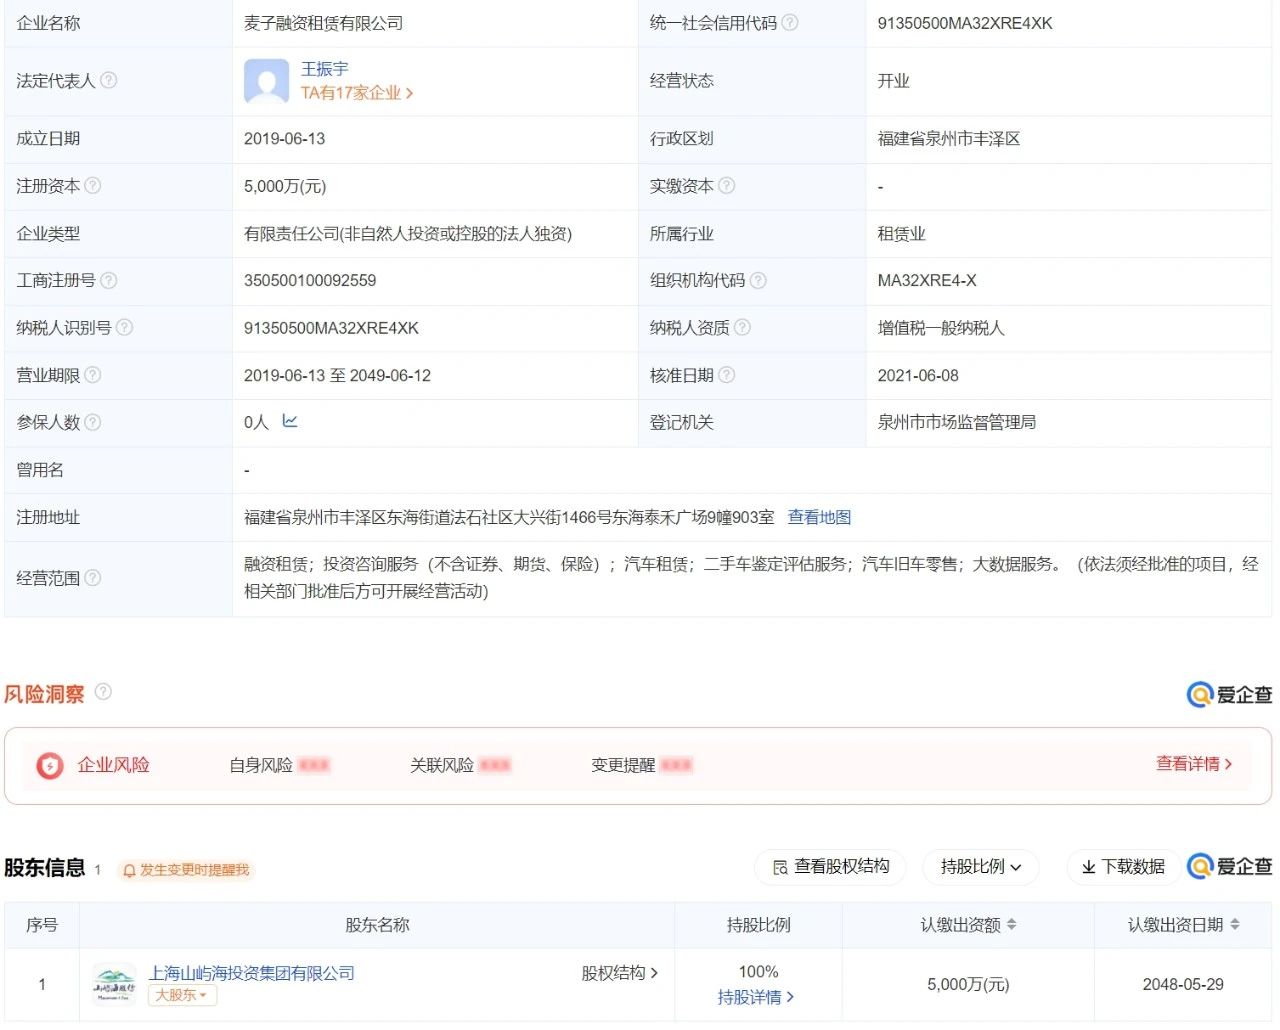Viewport: 1280px width, 1030px height.
Task: Click the help icon beside 风险洞察 heading
Action: coord(103,691)
